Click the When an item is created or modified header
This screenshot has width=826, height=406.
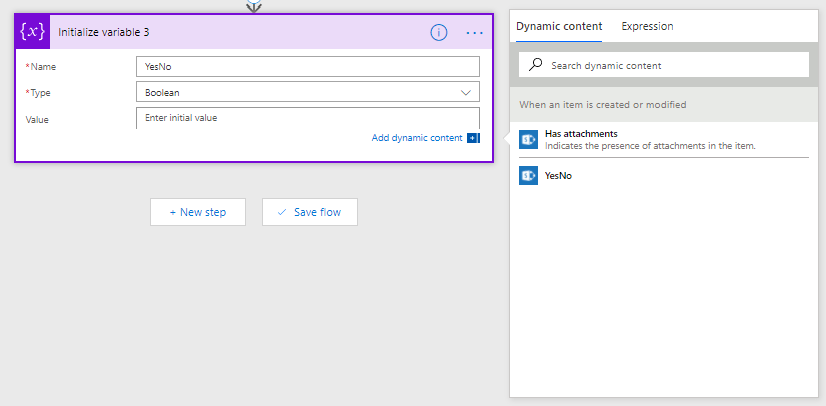pos(603,104)
